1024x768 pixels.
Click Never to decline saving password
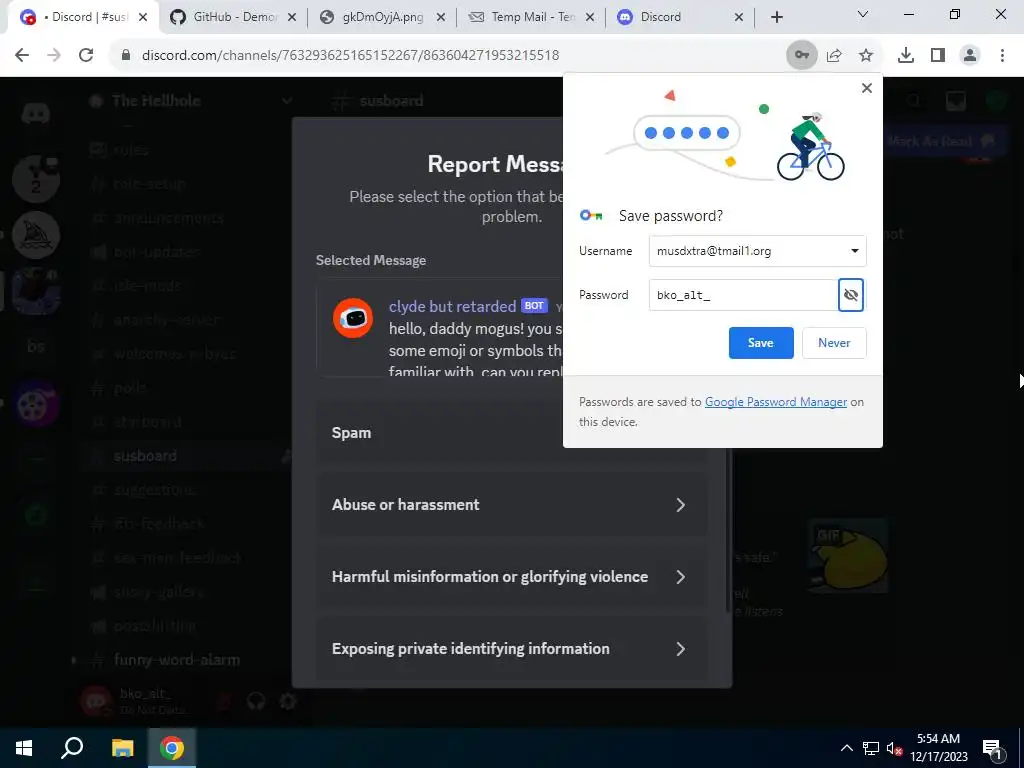click(x=834, y=343)
